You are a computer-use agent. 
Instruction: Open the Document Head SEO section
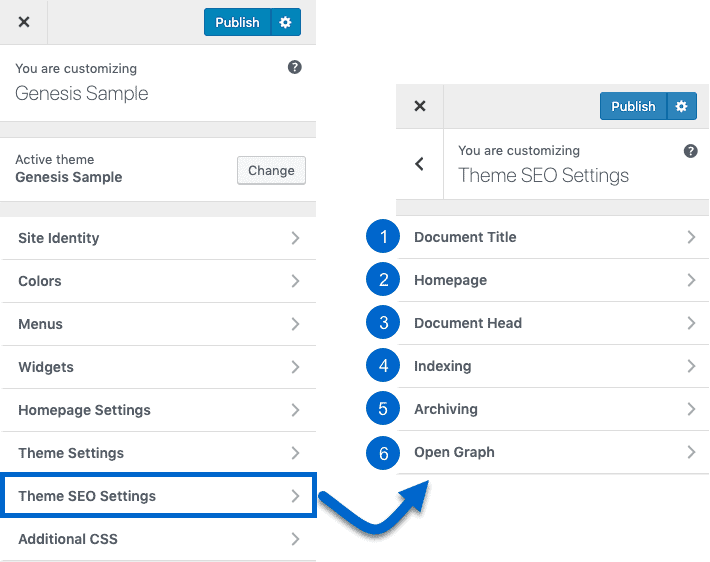(x=553, y=323)
